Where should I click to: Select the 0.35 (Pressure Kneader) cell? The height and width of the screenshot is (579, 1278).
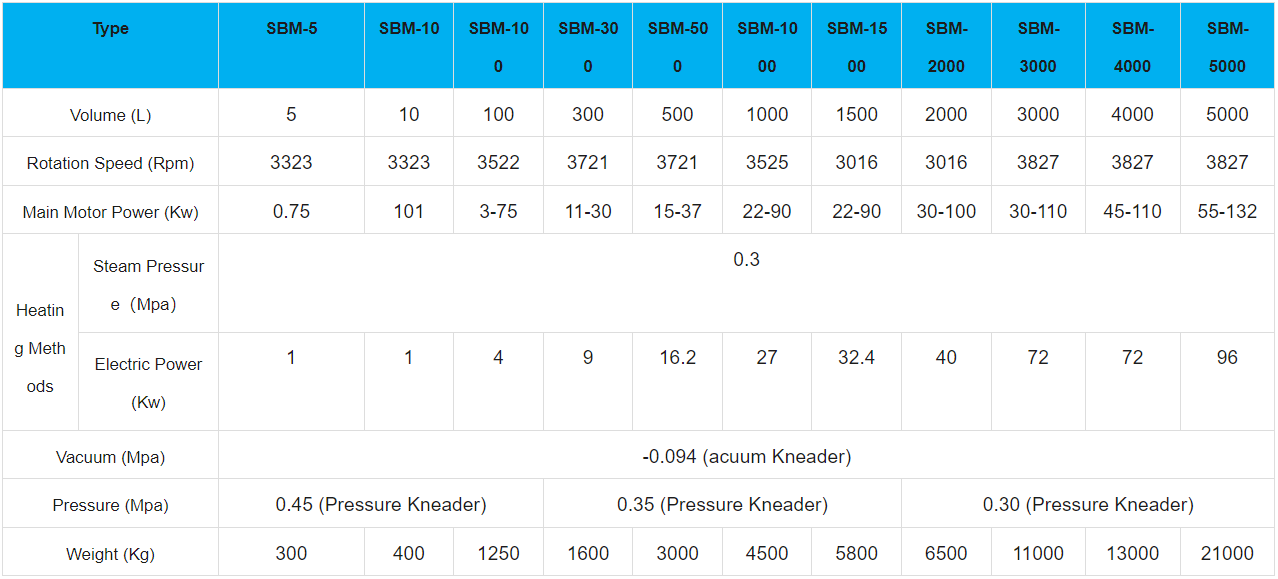click(x=722, y=505)
